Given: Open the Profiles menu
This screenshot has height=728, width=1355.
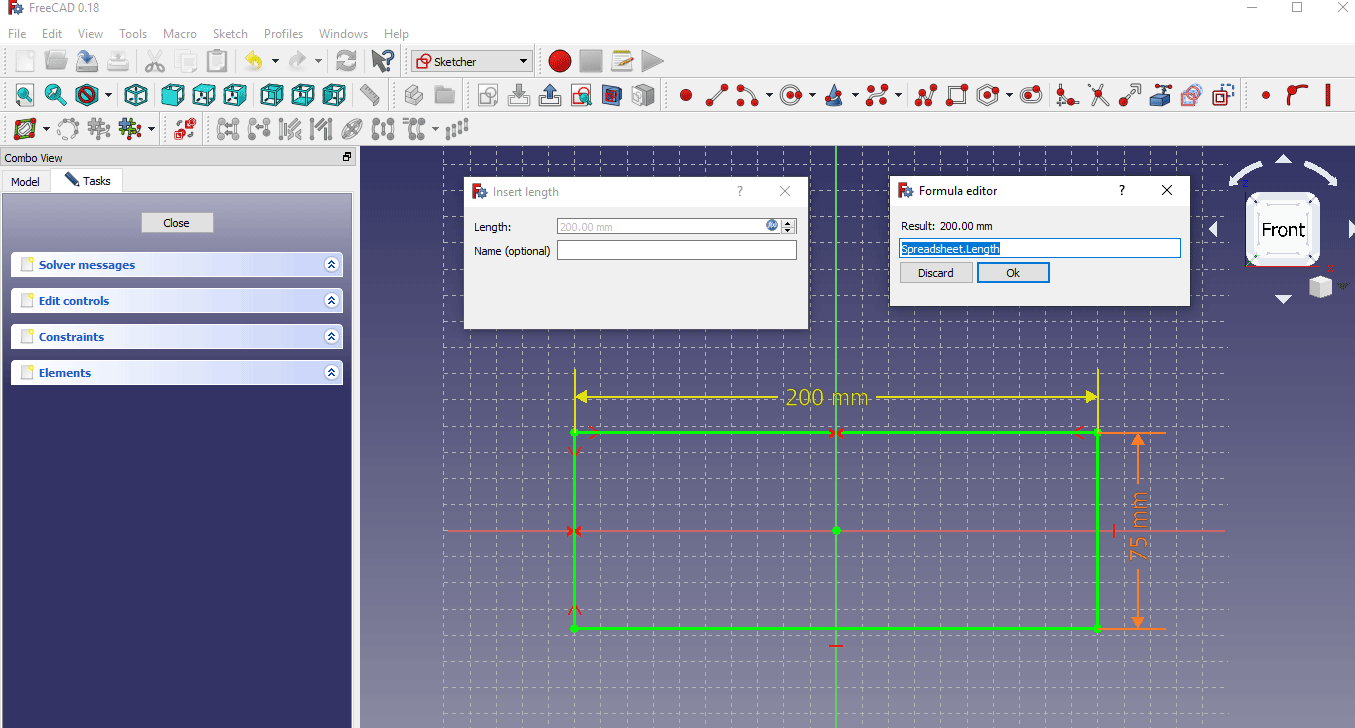Looking at the screenshot, I should click(x=283, y=34).
